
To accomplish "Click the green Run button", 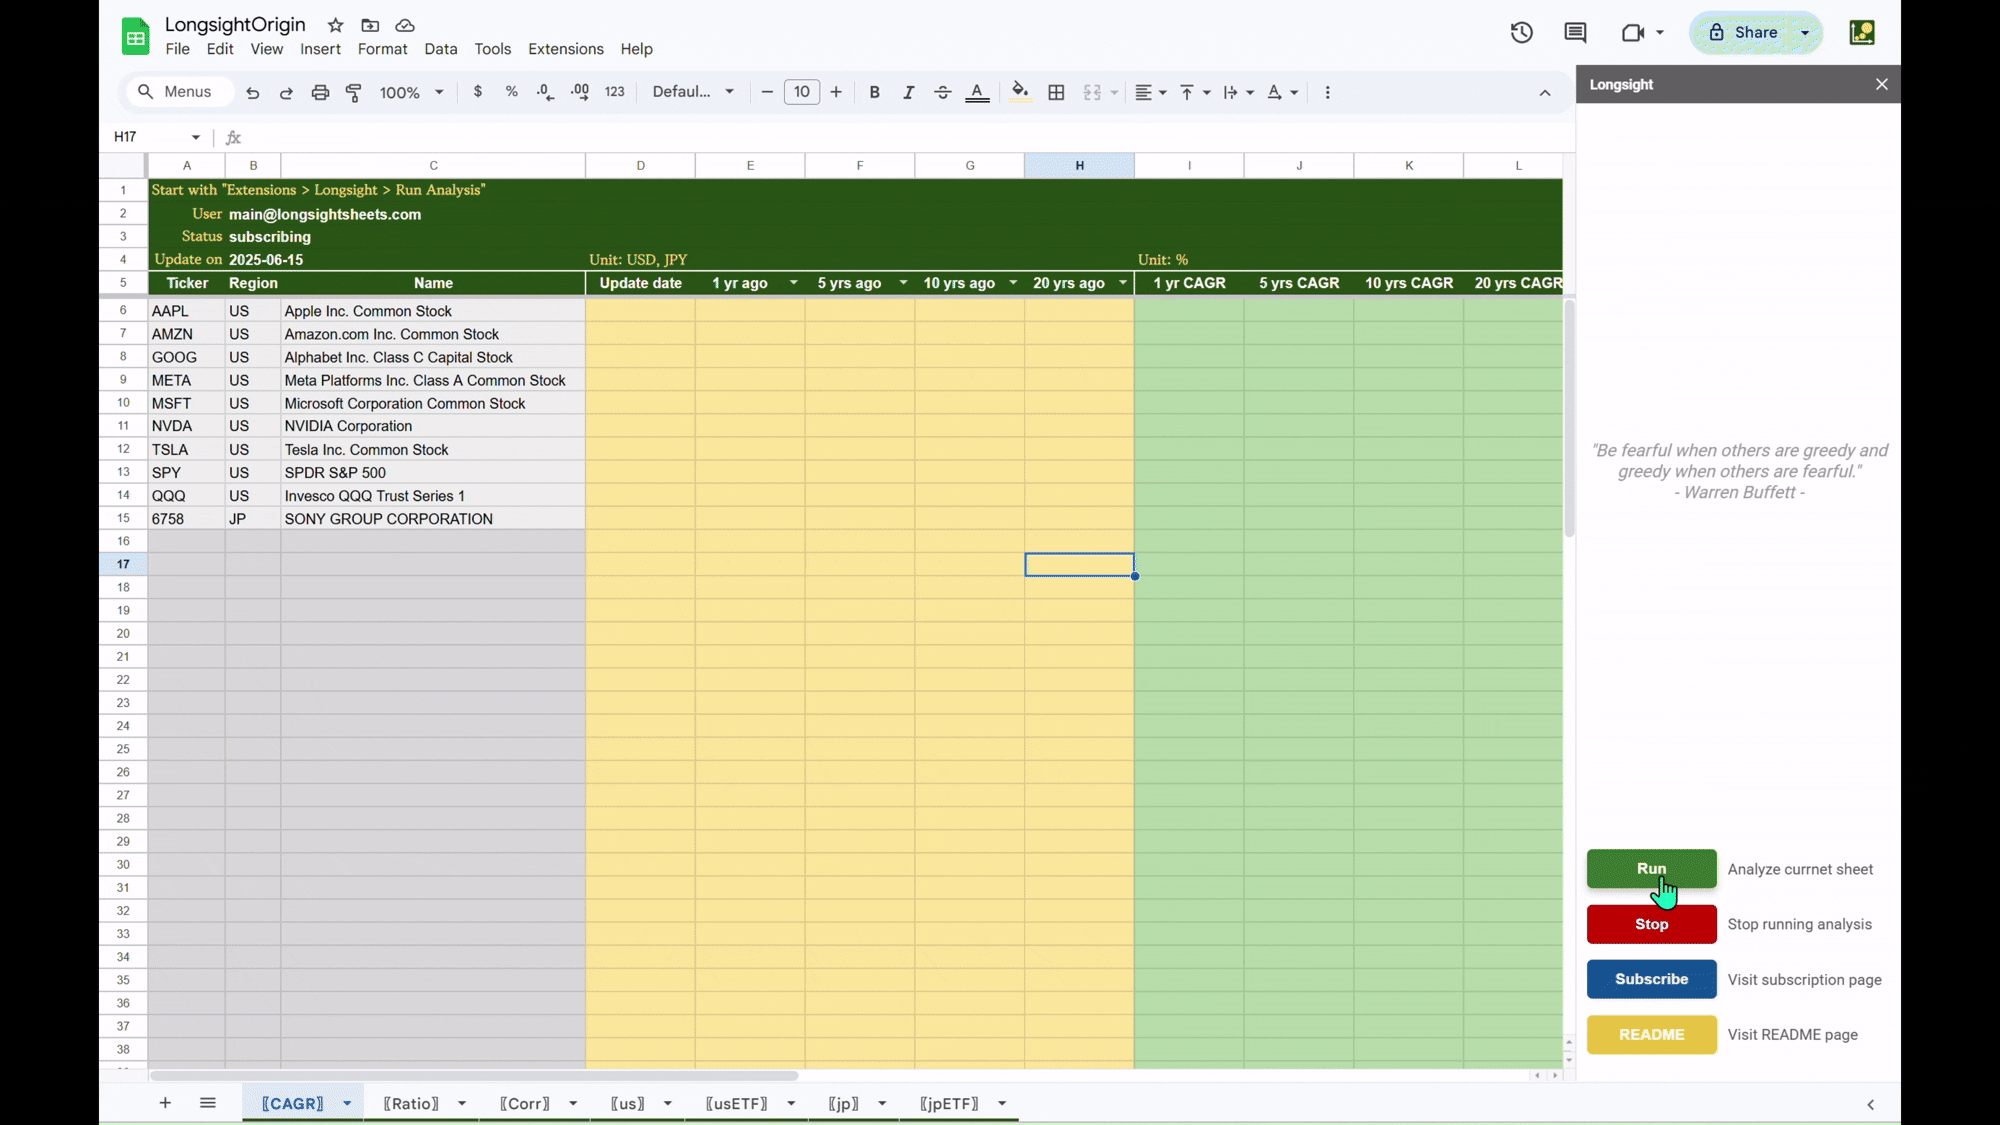I will pos(1651,868).
